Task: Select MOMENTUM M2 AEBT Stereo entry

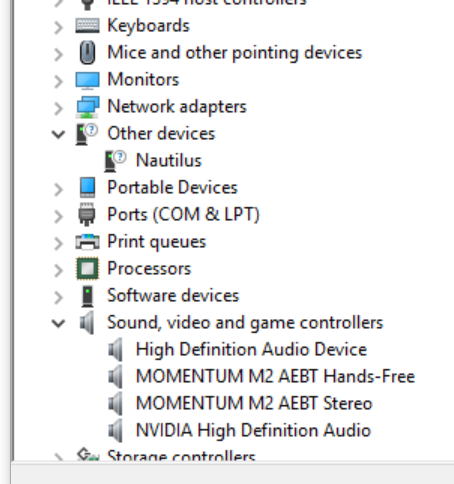Action: (254, 403)
